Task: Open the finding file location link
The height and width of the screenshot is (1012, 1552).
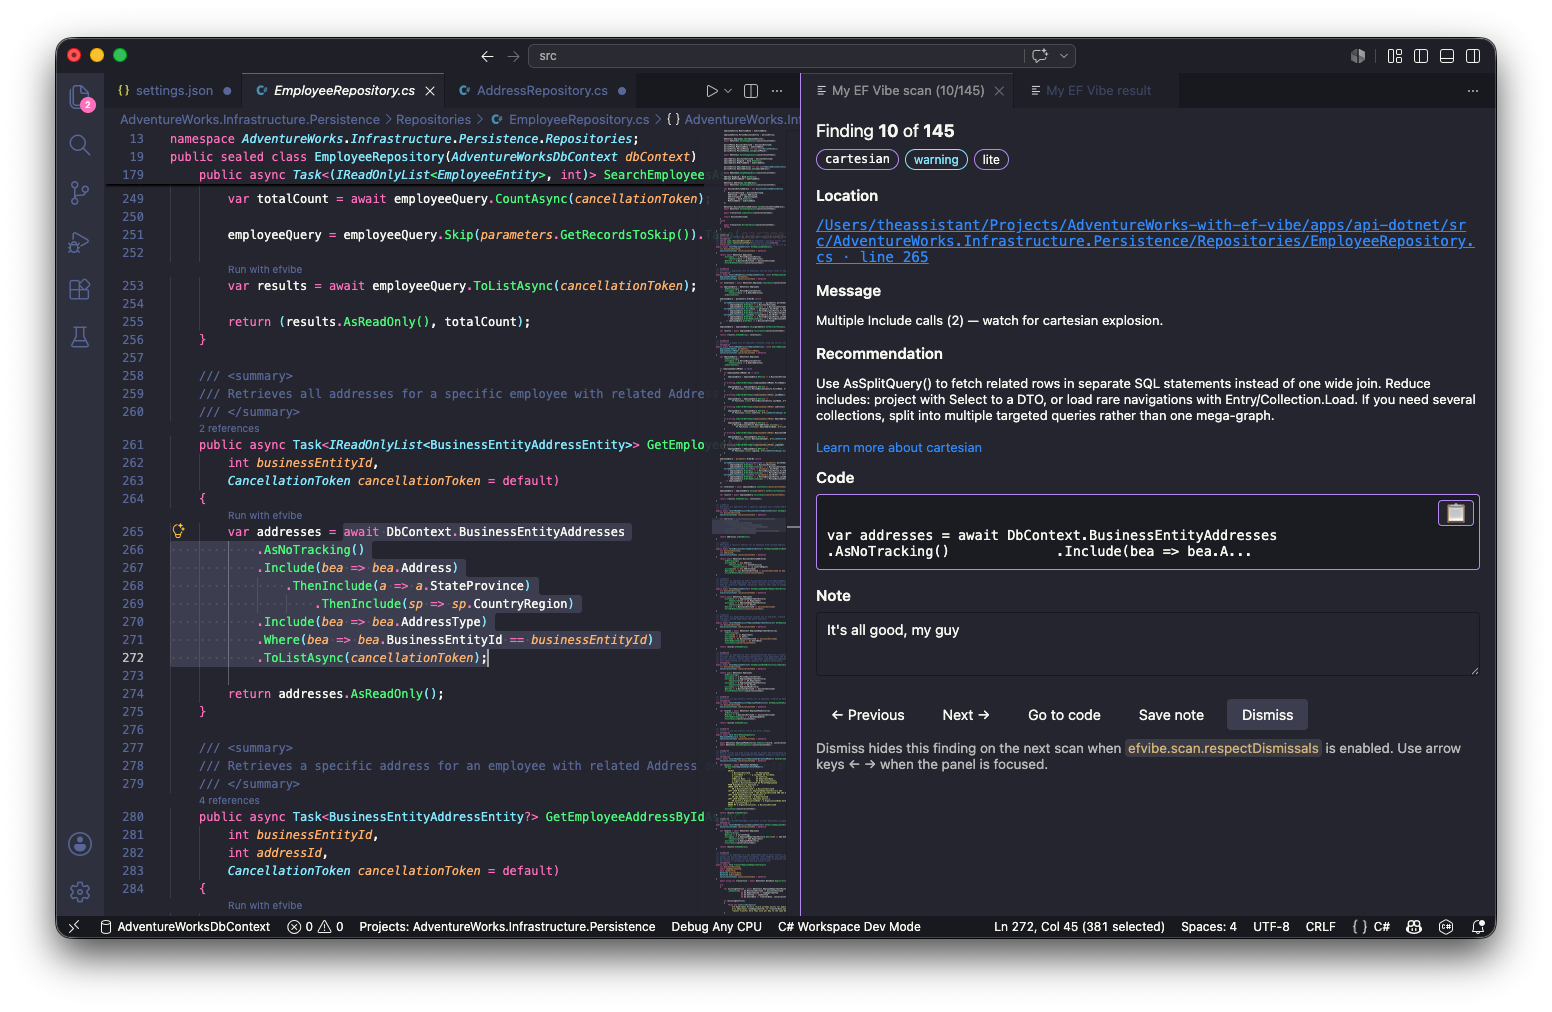Action: 1144,241
